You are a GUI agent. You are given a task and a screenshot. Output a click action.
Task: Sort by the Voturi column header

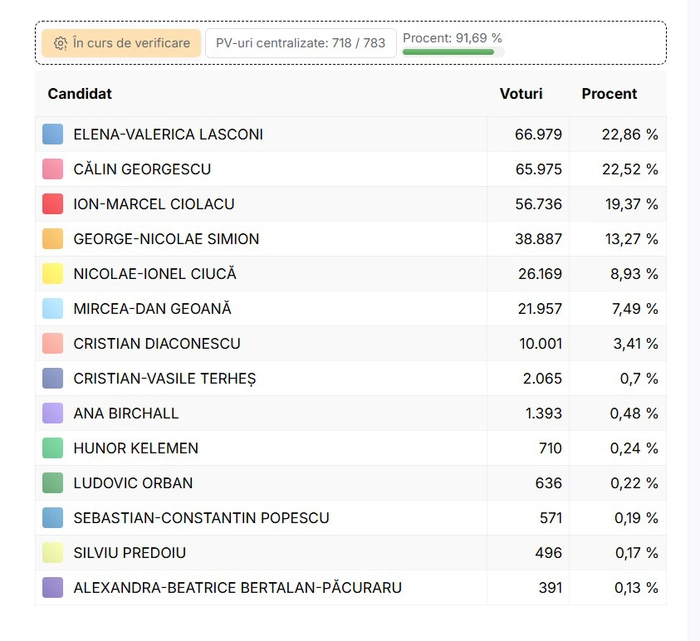coord(521,94)
